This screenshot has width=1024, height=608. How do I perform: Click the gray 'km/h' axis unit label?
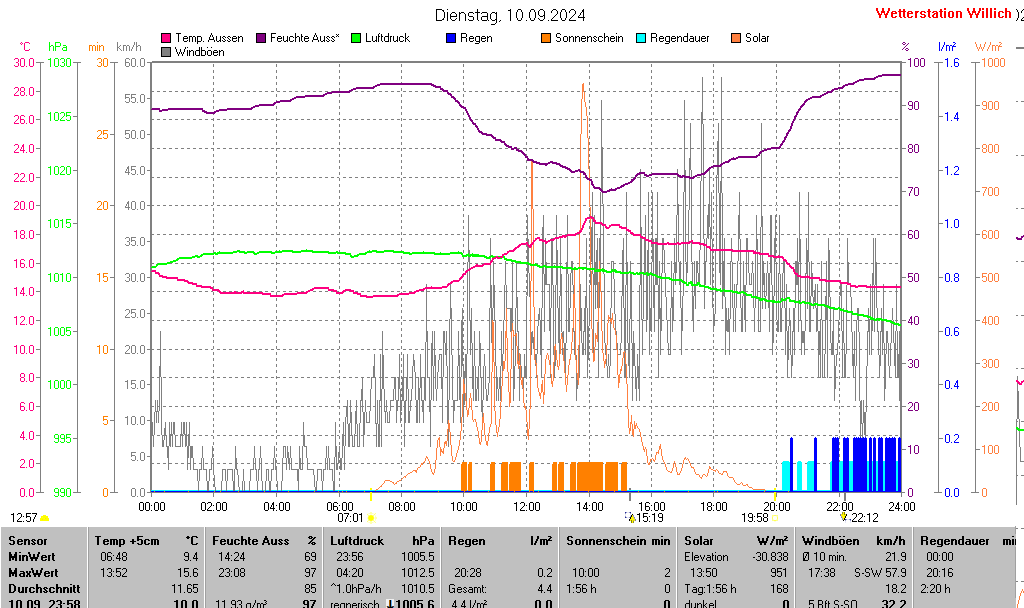click(129, 47)
